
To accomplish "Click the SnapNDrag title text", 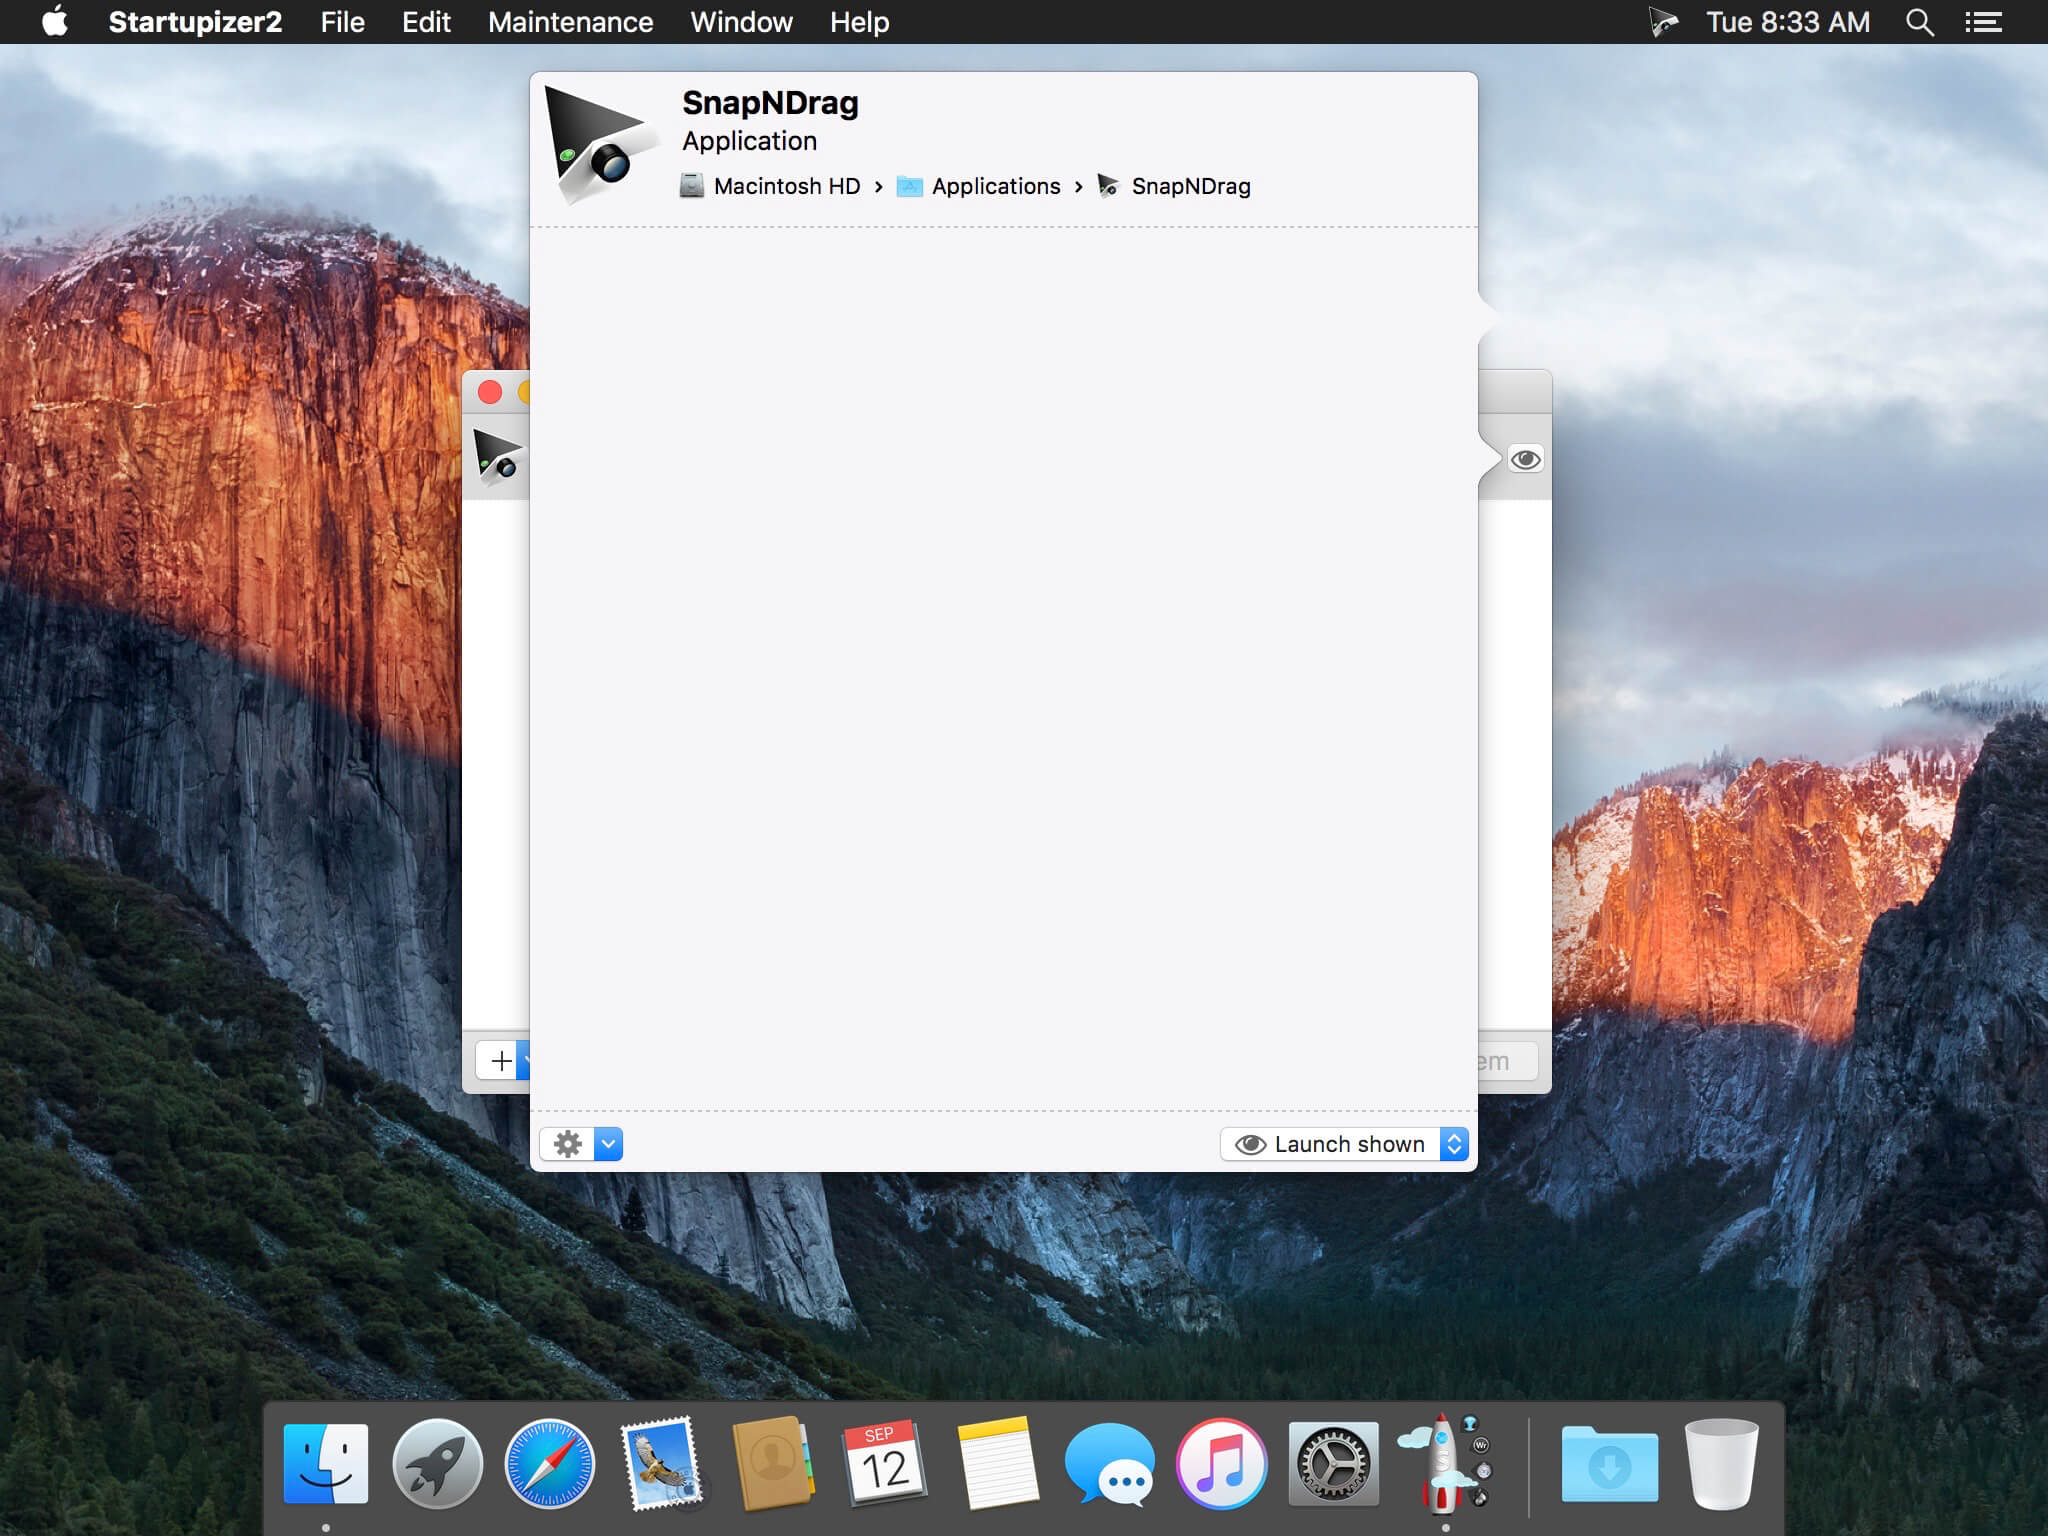I will click(770, 103).
